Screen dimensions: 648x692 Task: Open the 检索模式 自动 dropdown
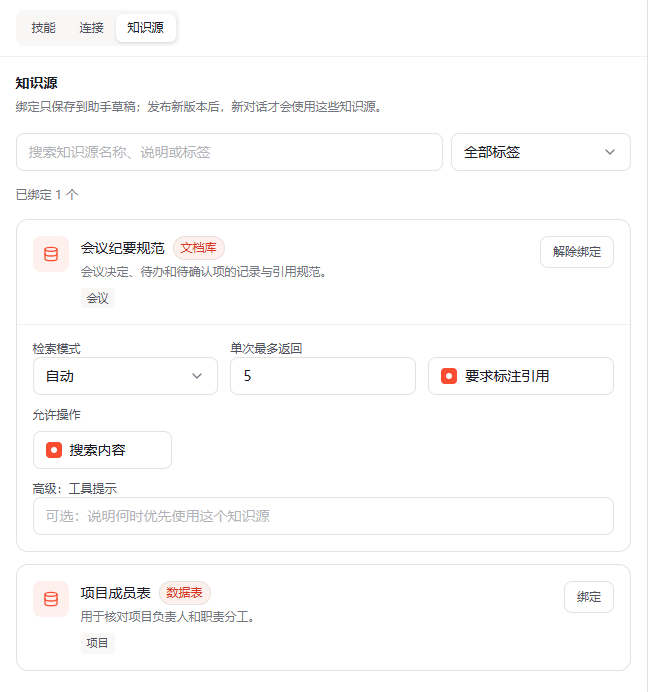[125, 376]
